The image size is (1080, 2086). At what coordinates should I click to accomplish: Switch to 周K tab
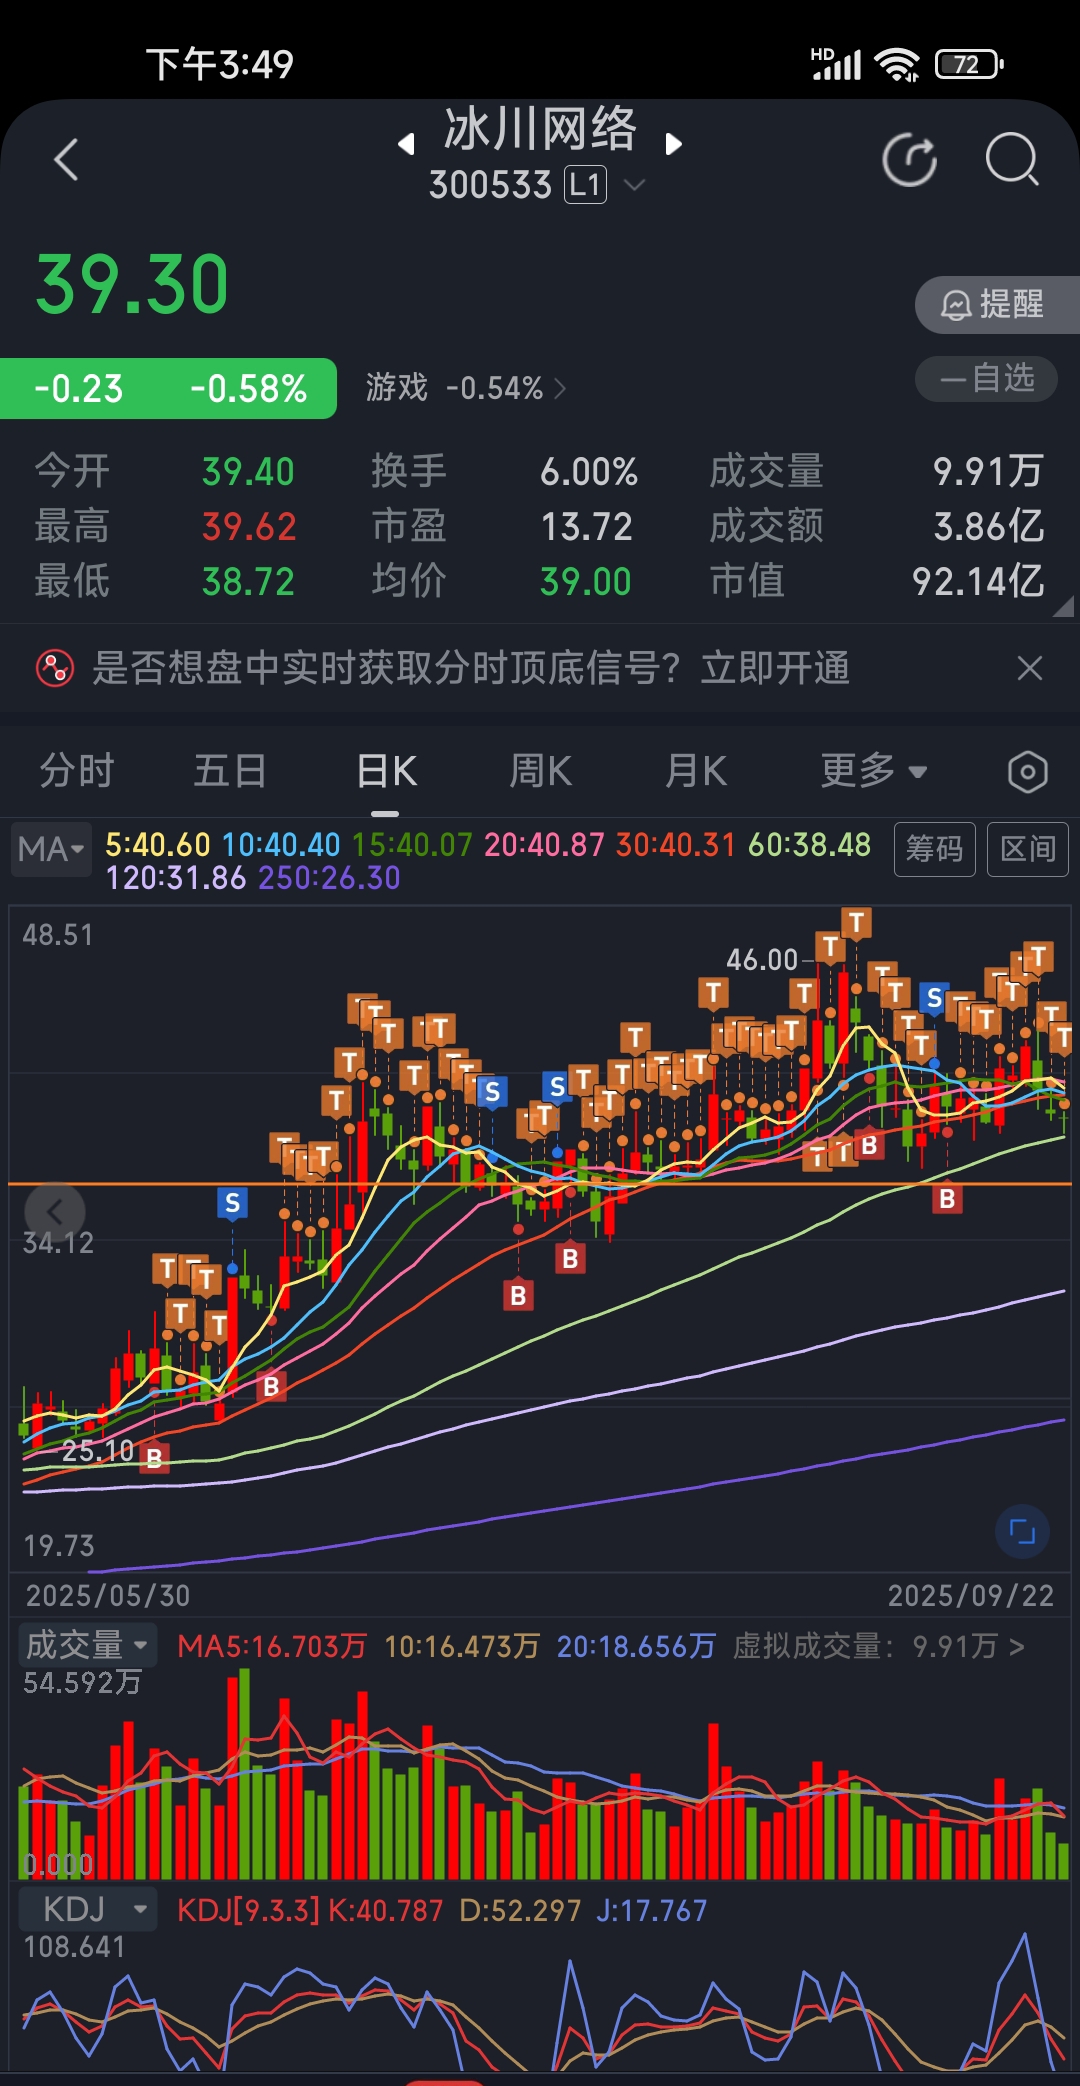540,771
